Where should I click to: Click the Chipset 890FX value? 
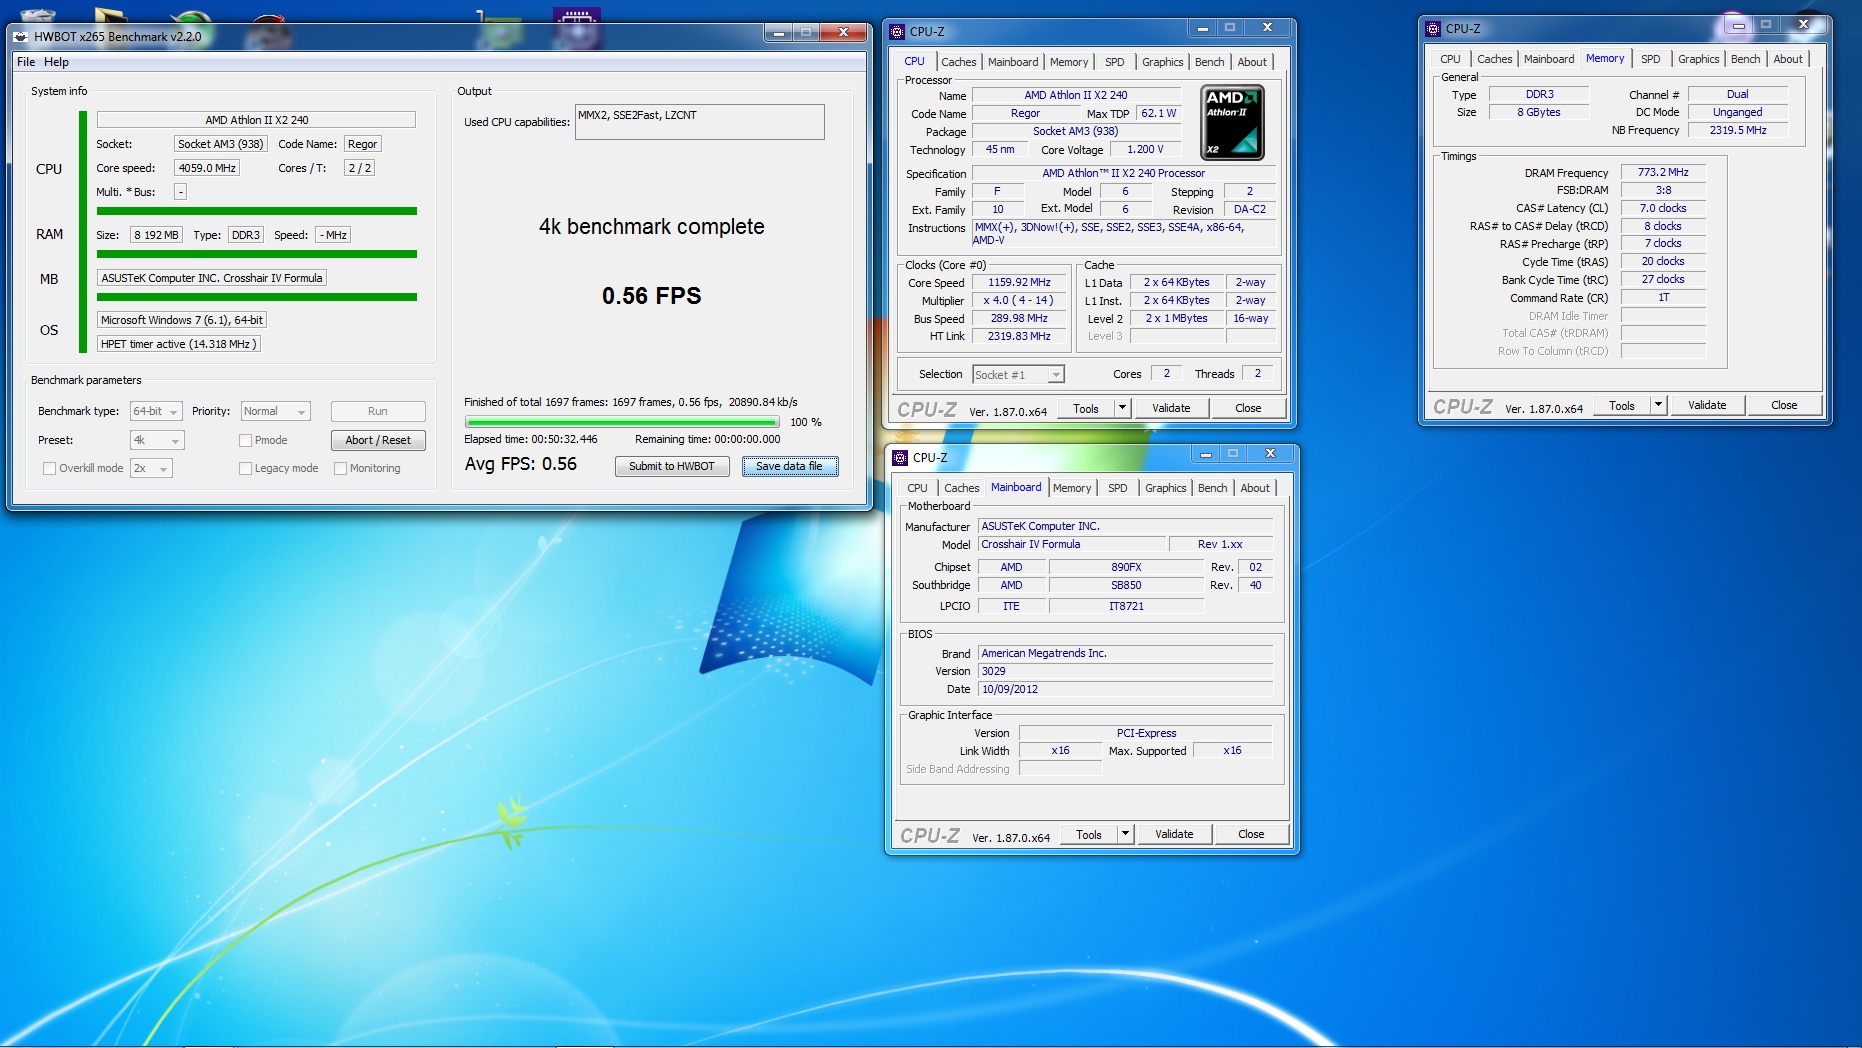click(x=1126, y=567)
